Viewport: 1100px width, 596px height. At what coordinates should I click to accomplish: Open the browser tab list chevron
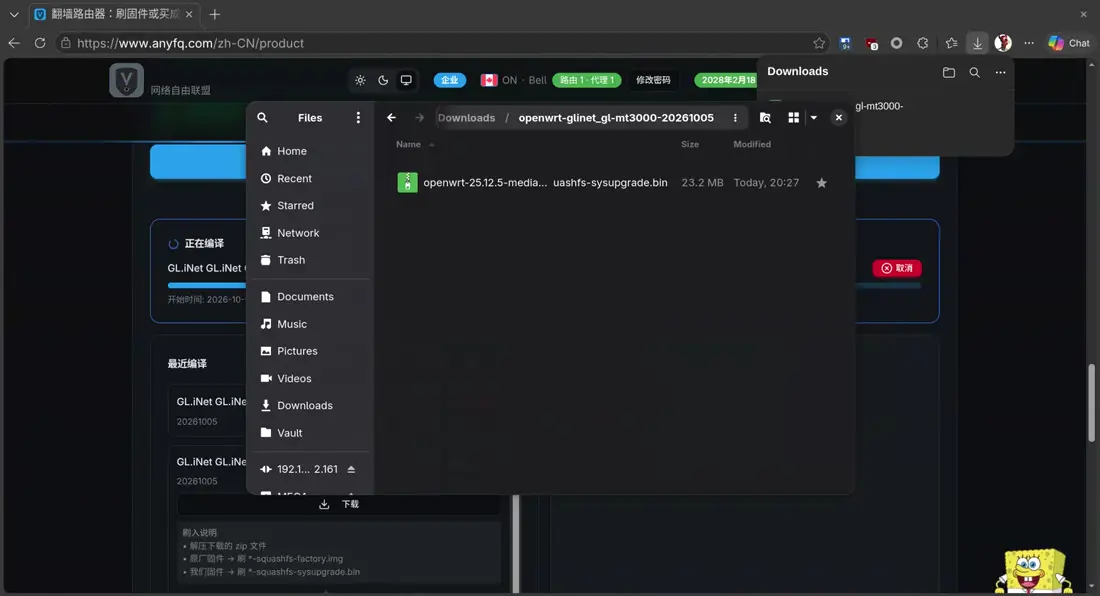[x=14, y=14]
